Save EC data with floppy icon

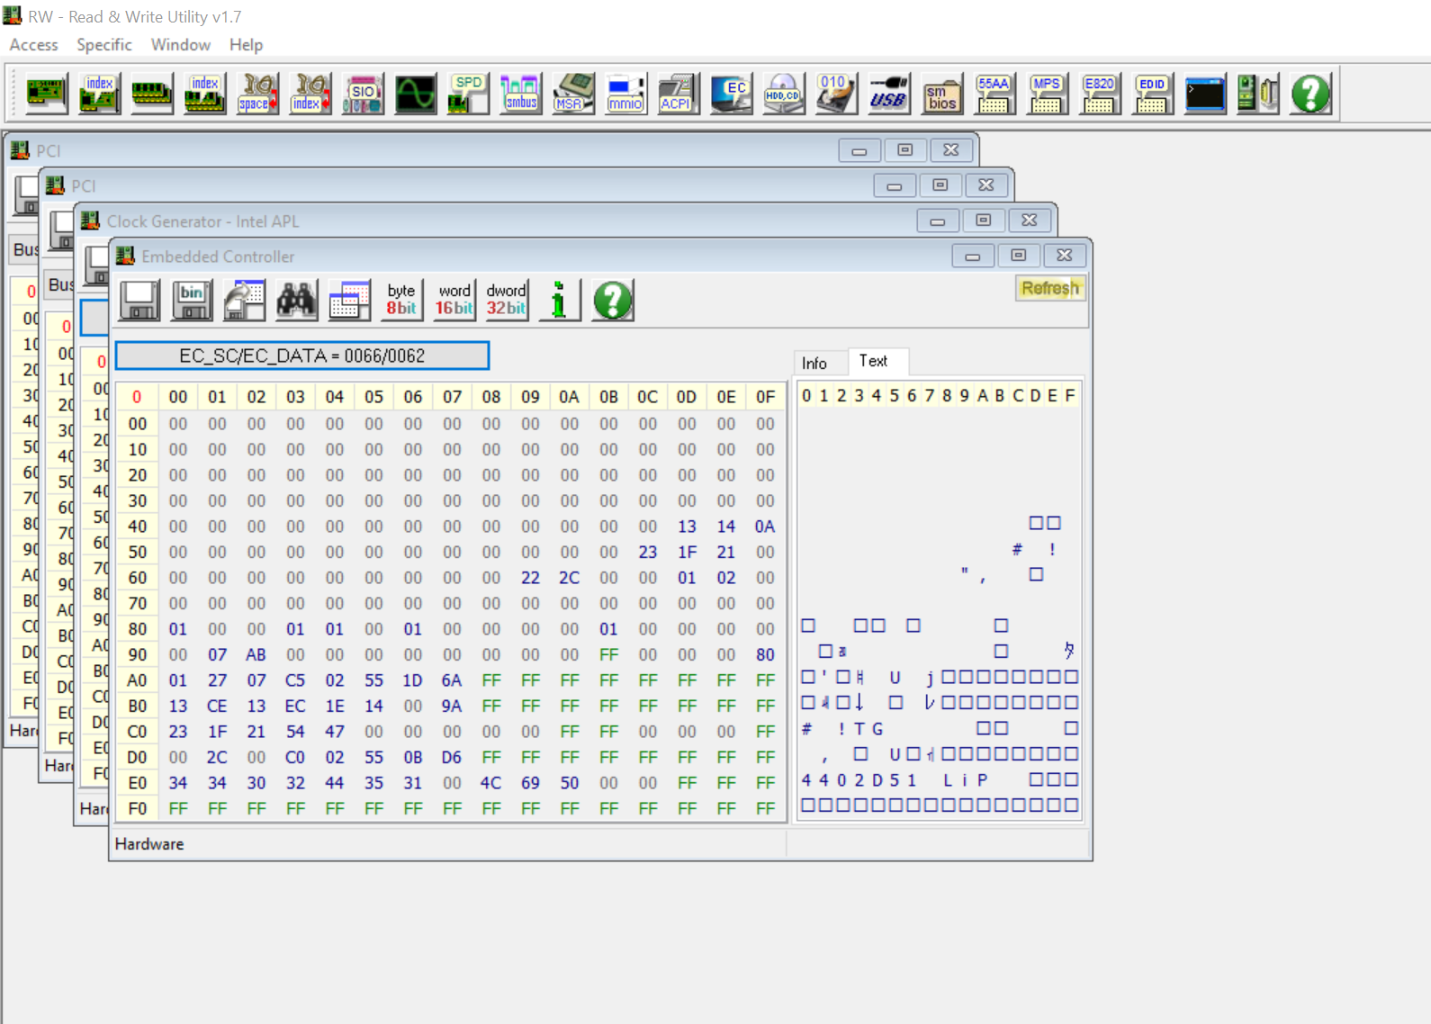(139, 300)
